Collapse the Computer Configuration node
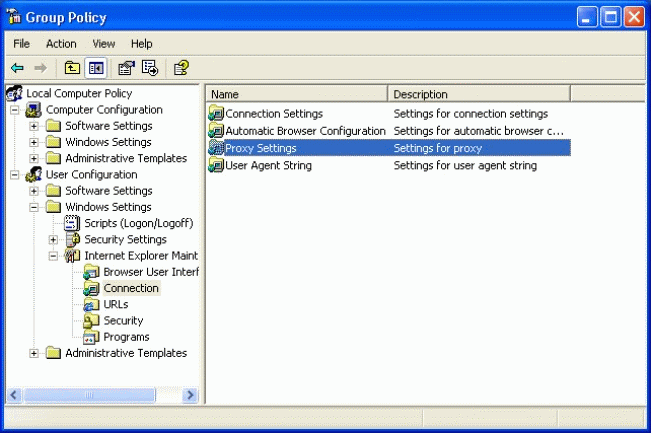The width and height of the screenshot is (651, 433). (x=15, y=110)
